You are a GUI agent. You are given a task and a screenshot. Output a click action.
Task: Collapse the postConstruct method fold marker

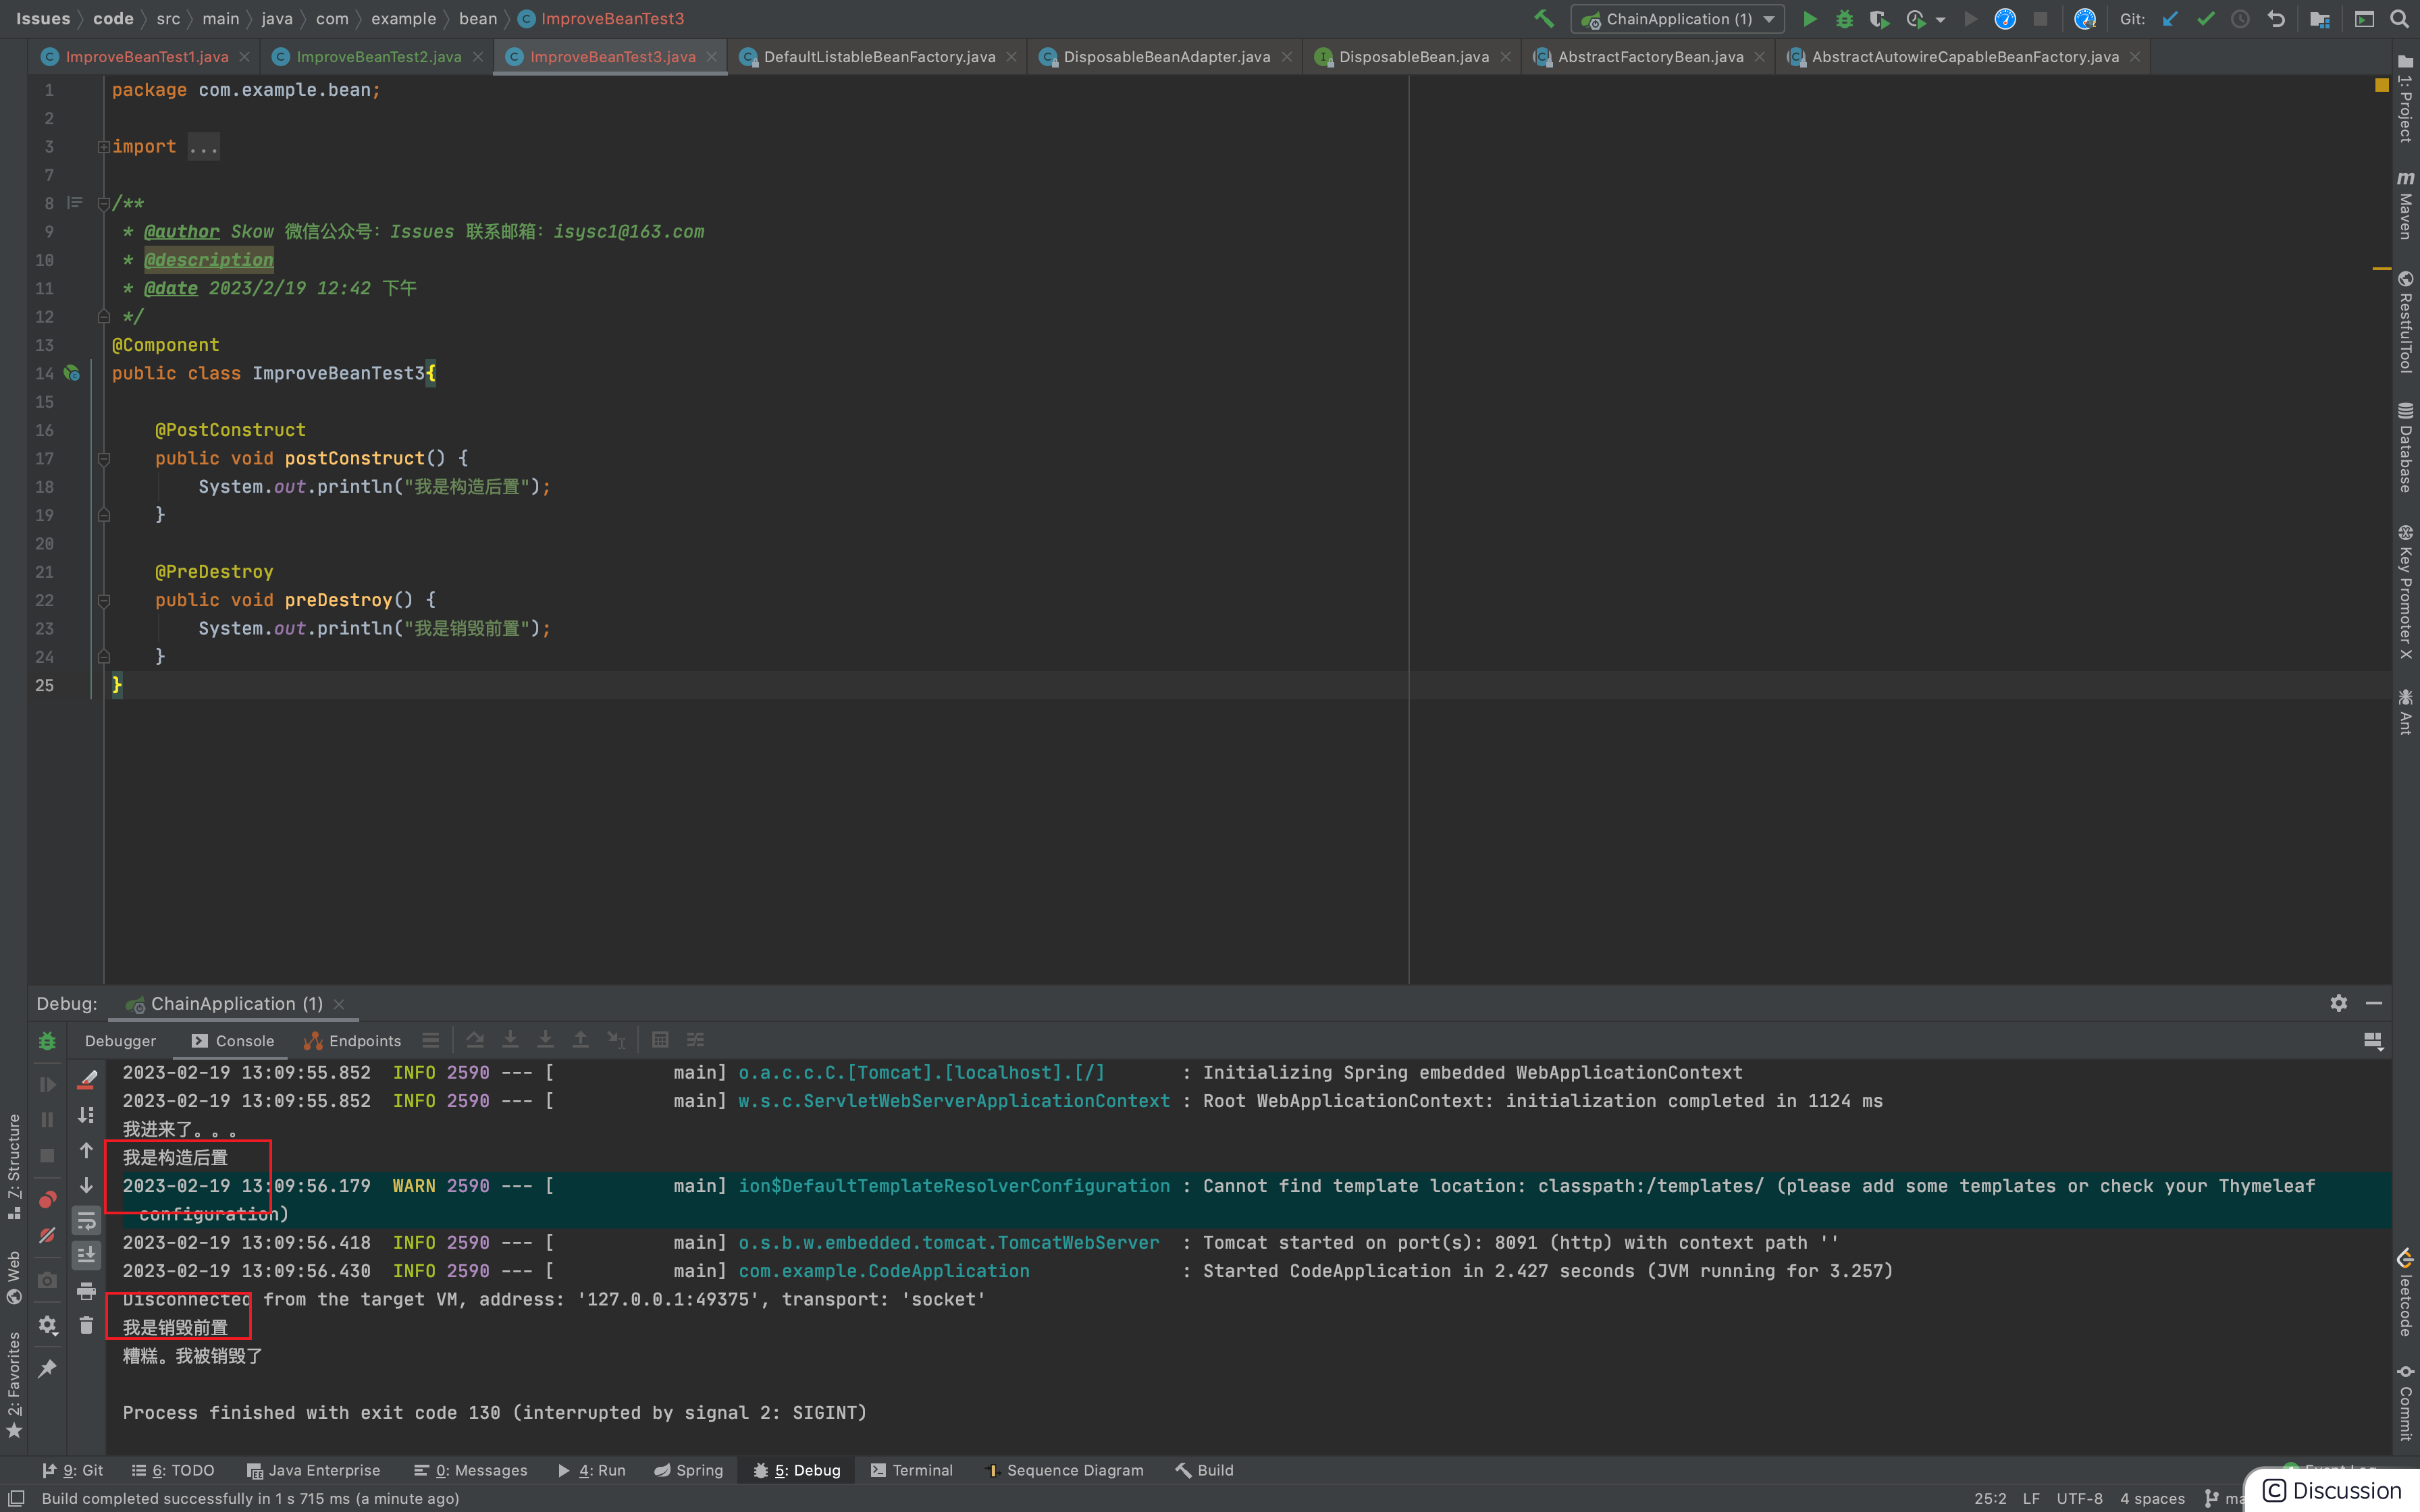click(104, 459)
